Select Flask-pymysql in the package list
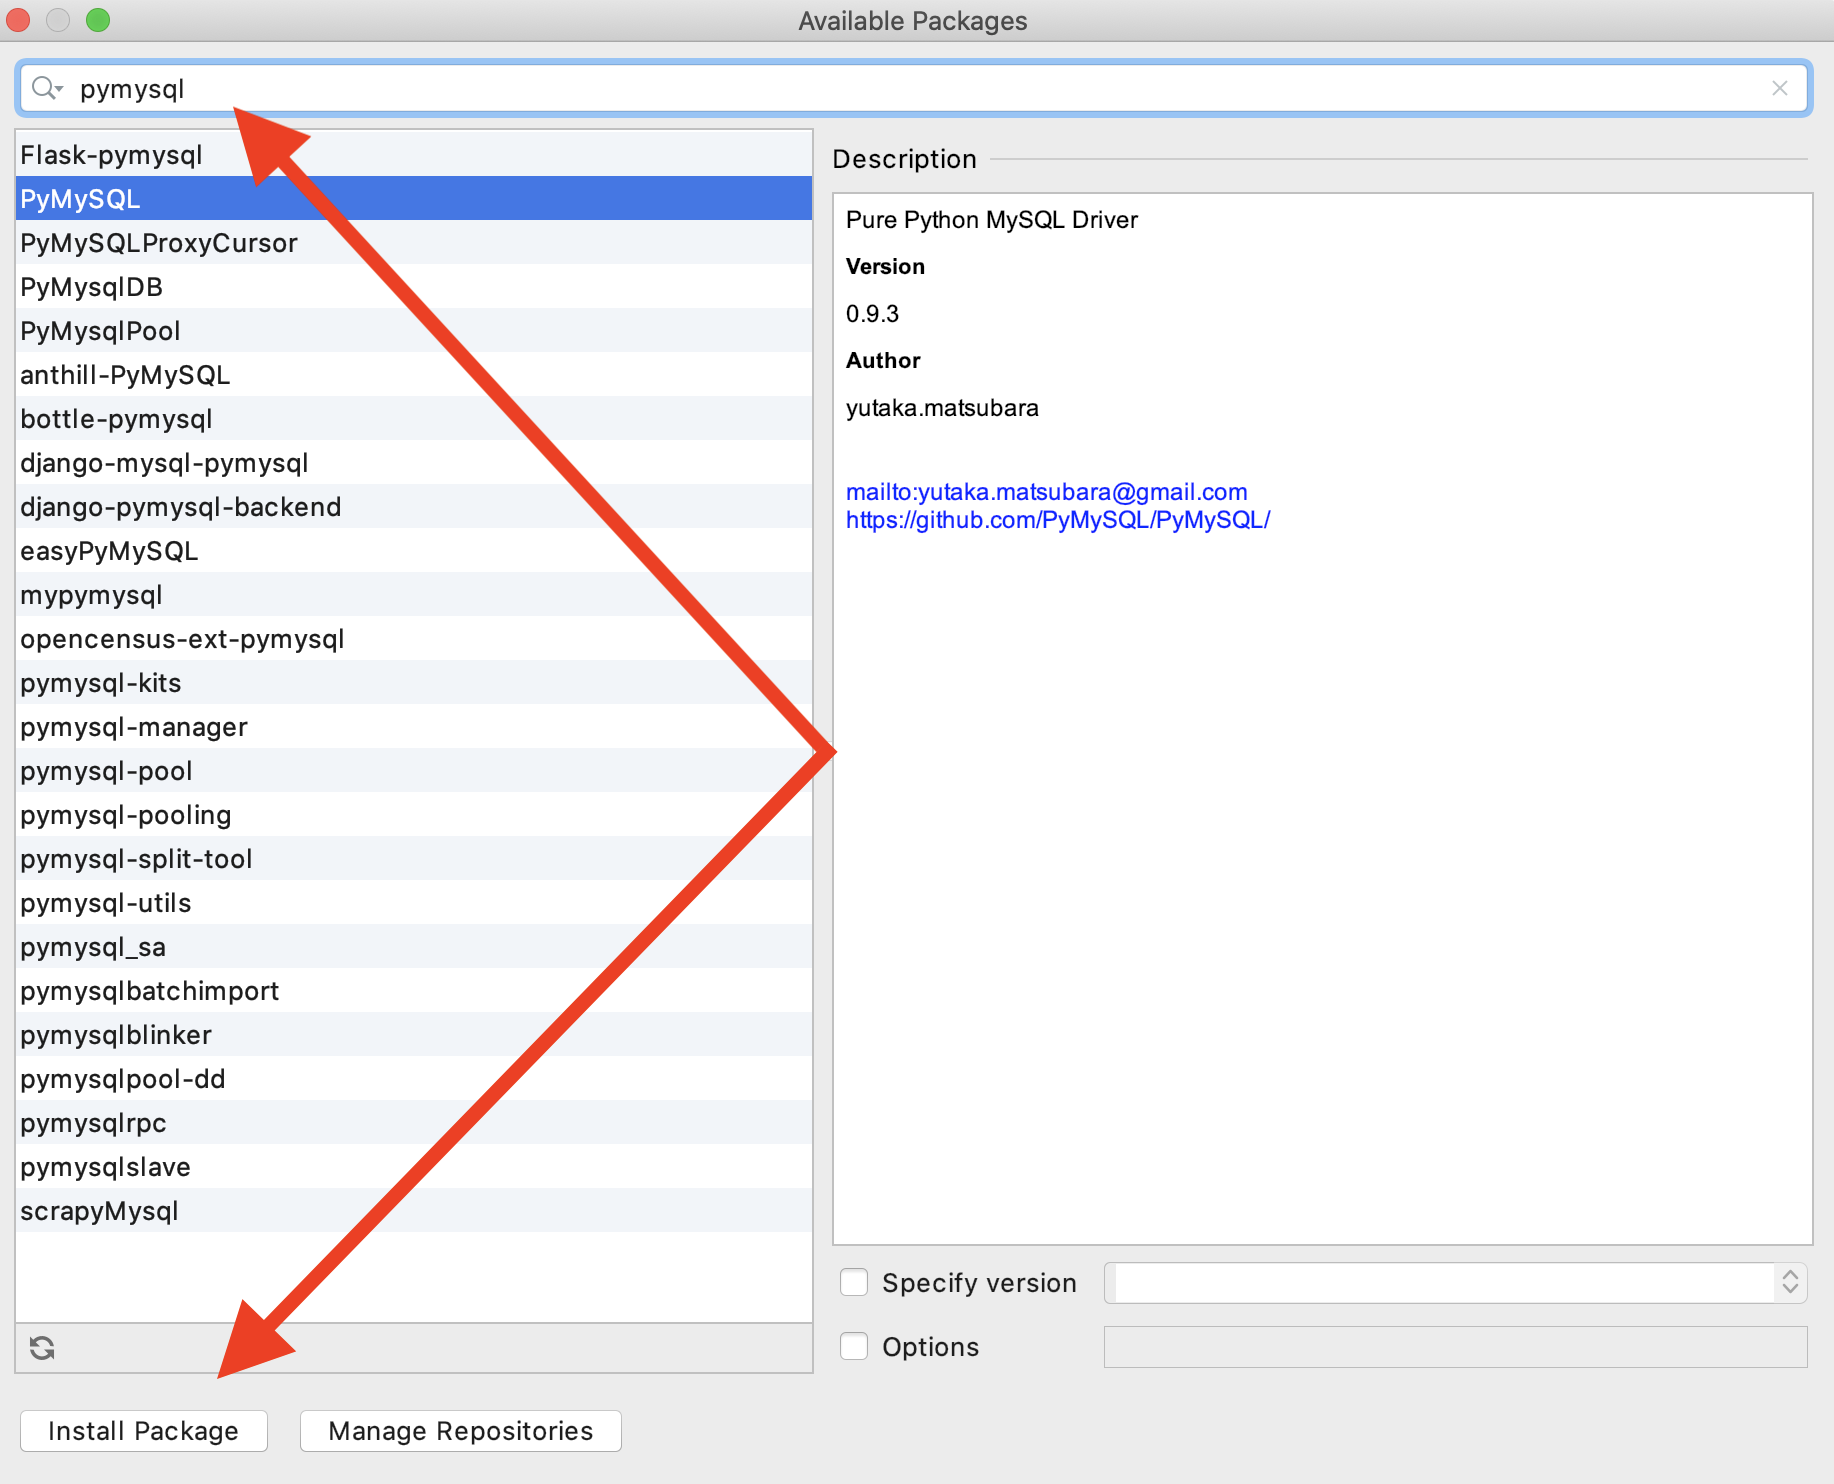Viewport: 1834px width, 1484px height. pos(414,155)
